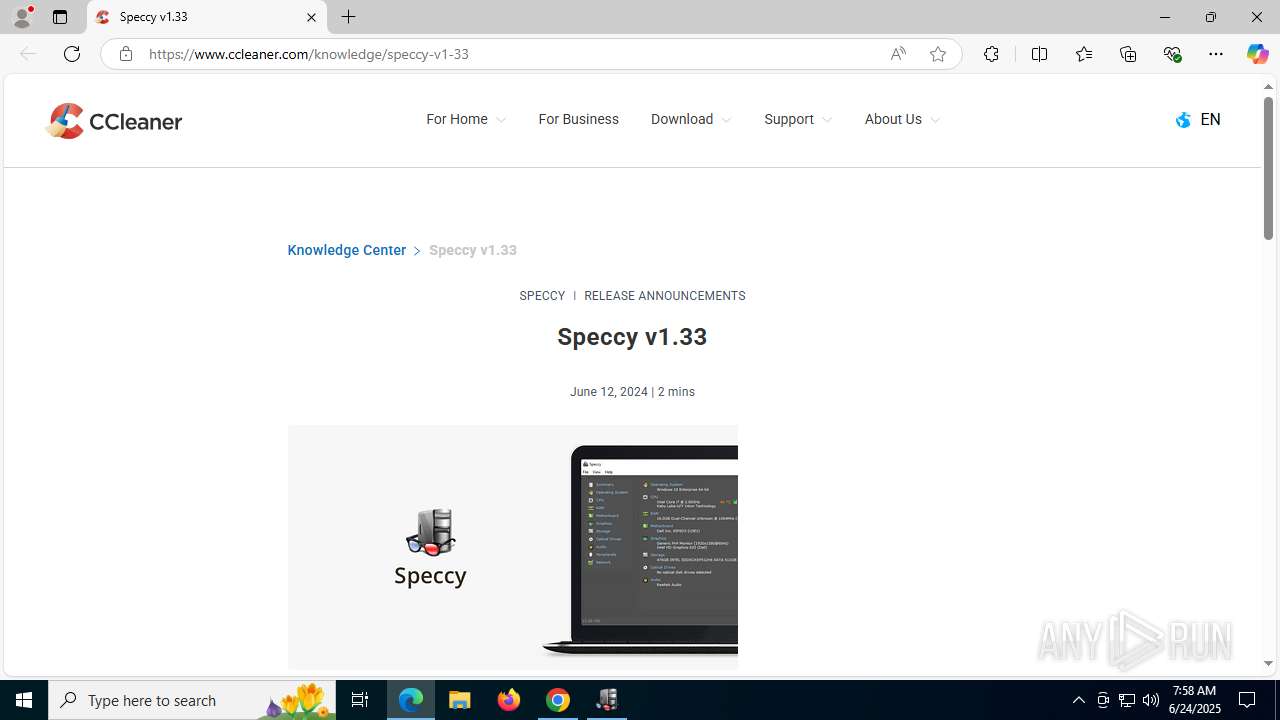Open the volume tray icon
The width and height of the screenshot is (1280, 720).
pos(1151,700)
